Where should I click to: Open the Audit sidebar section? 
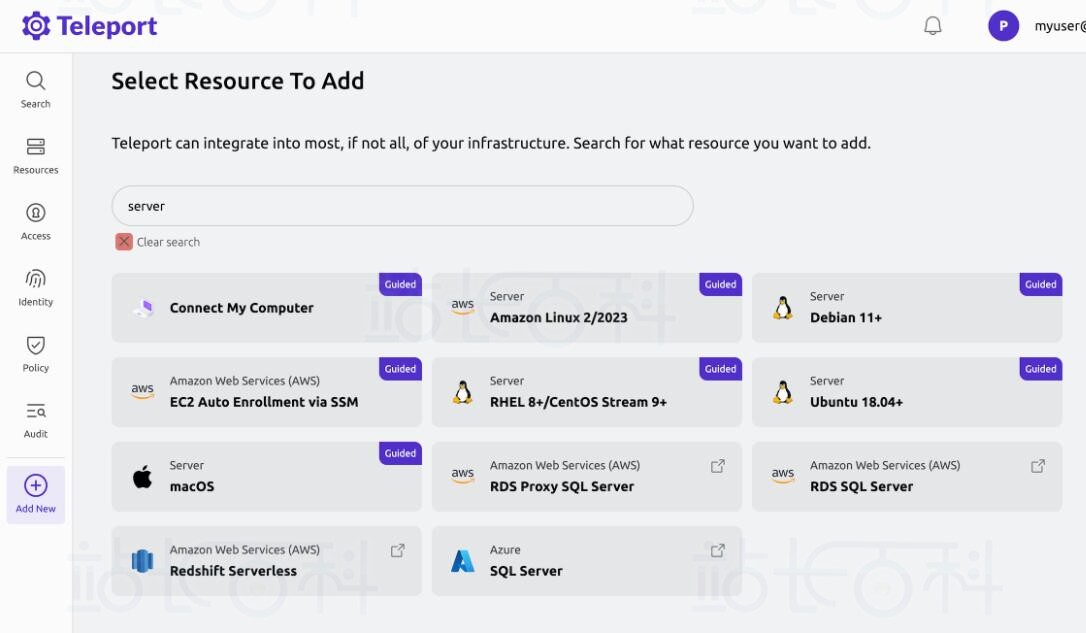coord(35,420)
